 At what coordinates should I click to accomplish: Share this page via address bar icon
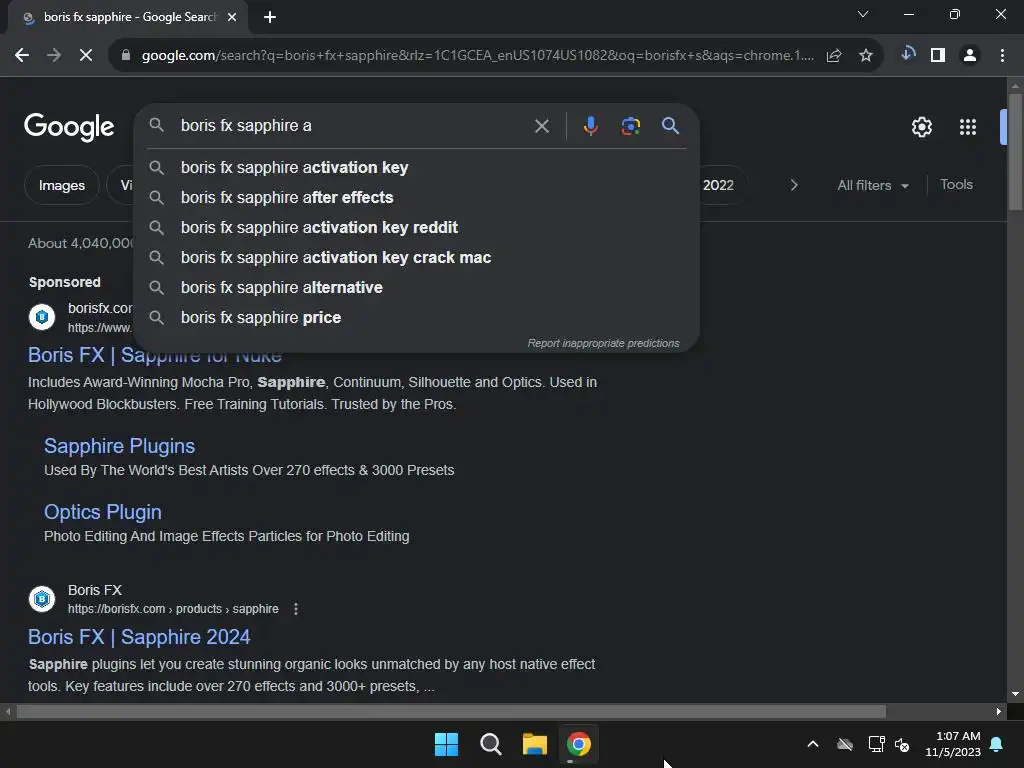point(834,56)
